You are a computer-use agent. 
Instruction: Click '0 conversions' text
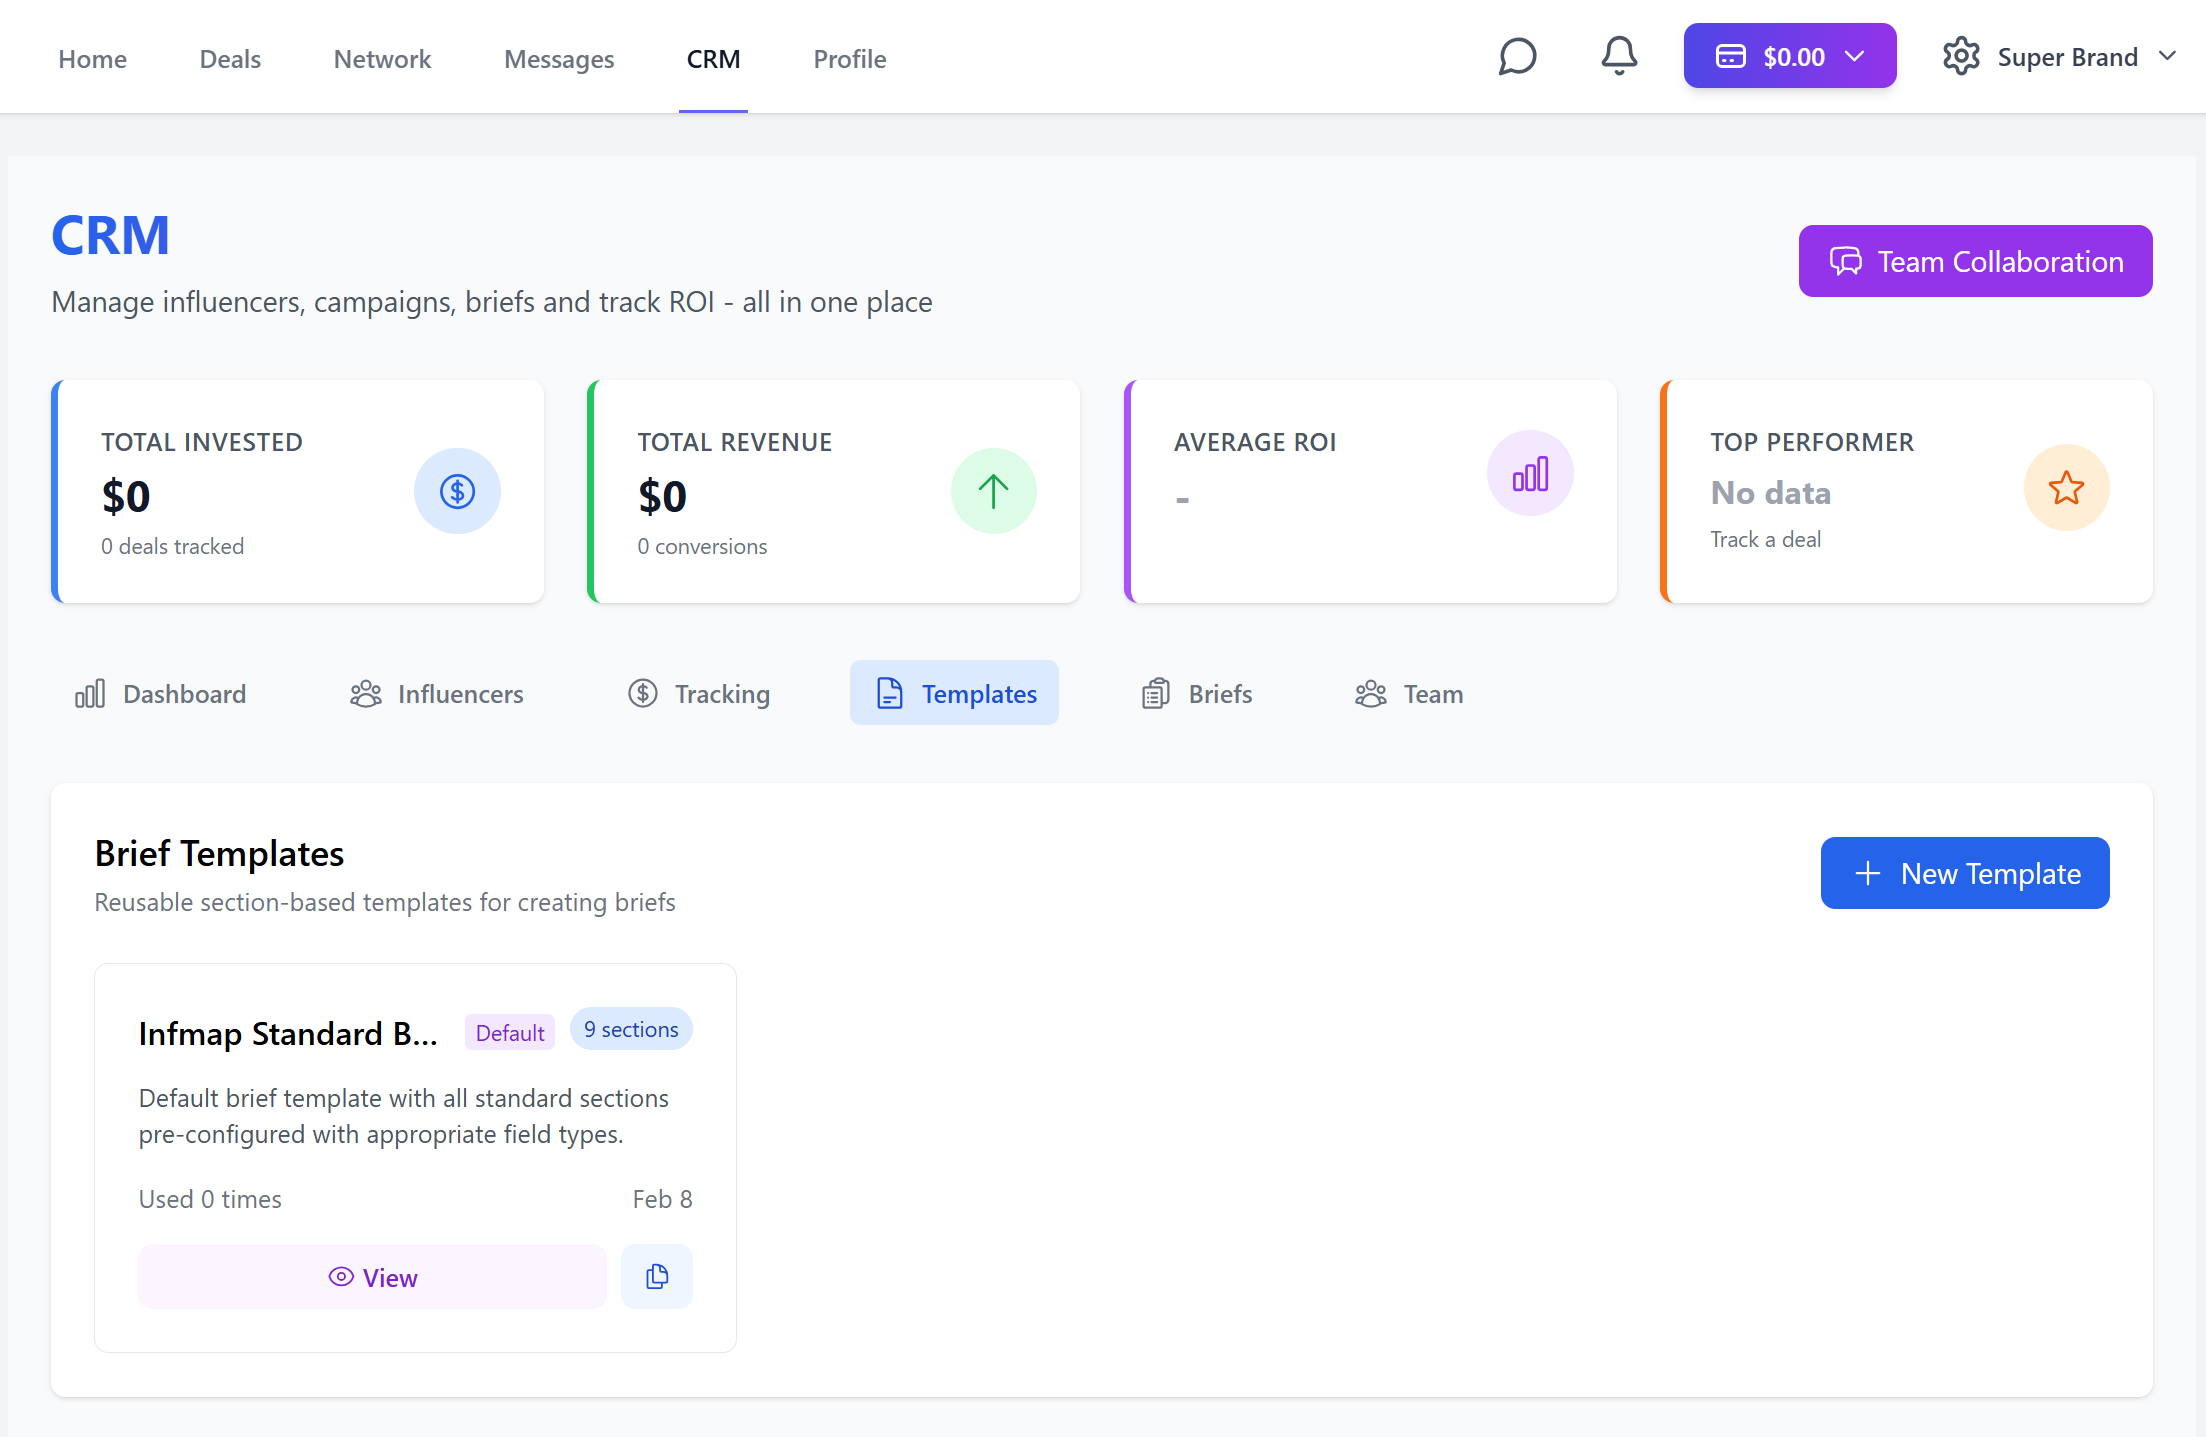[702, 546]
